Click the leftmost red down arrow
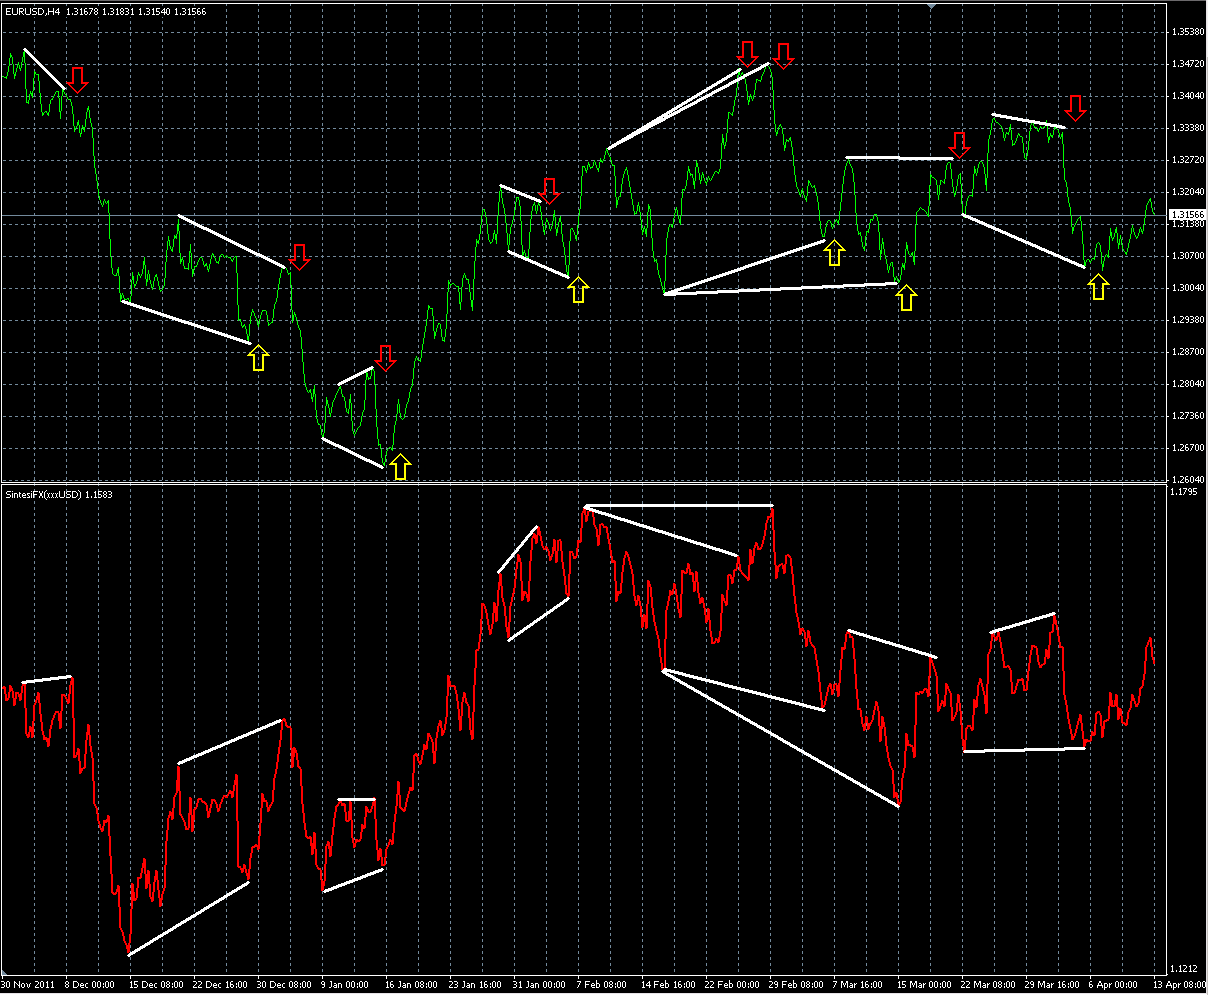Viewport: 1208px width, 995px height. [78, 80]
